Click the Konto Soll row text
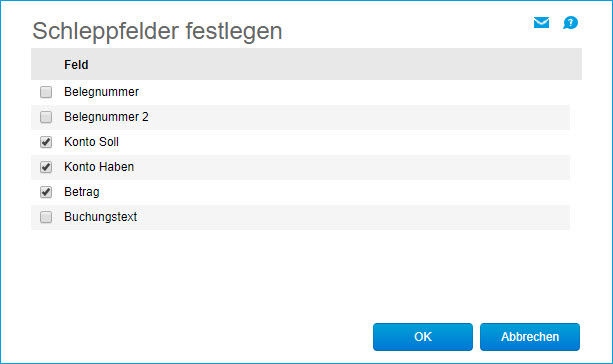This screenshot has width=613, height=364. [91, 142]
